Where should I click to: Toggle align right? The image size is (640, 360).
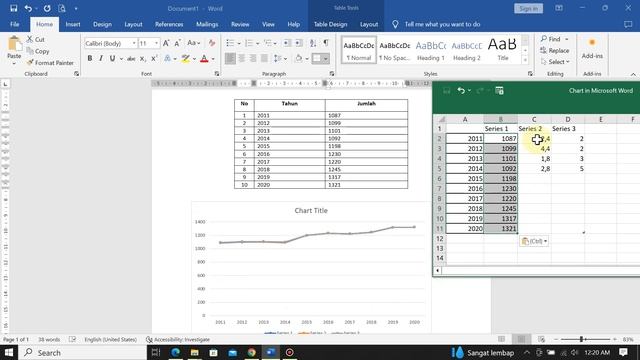[x=253, y=59]
